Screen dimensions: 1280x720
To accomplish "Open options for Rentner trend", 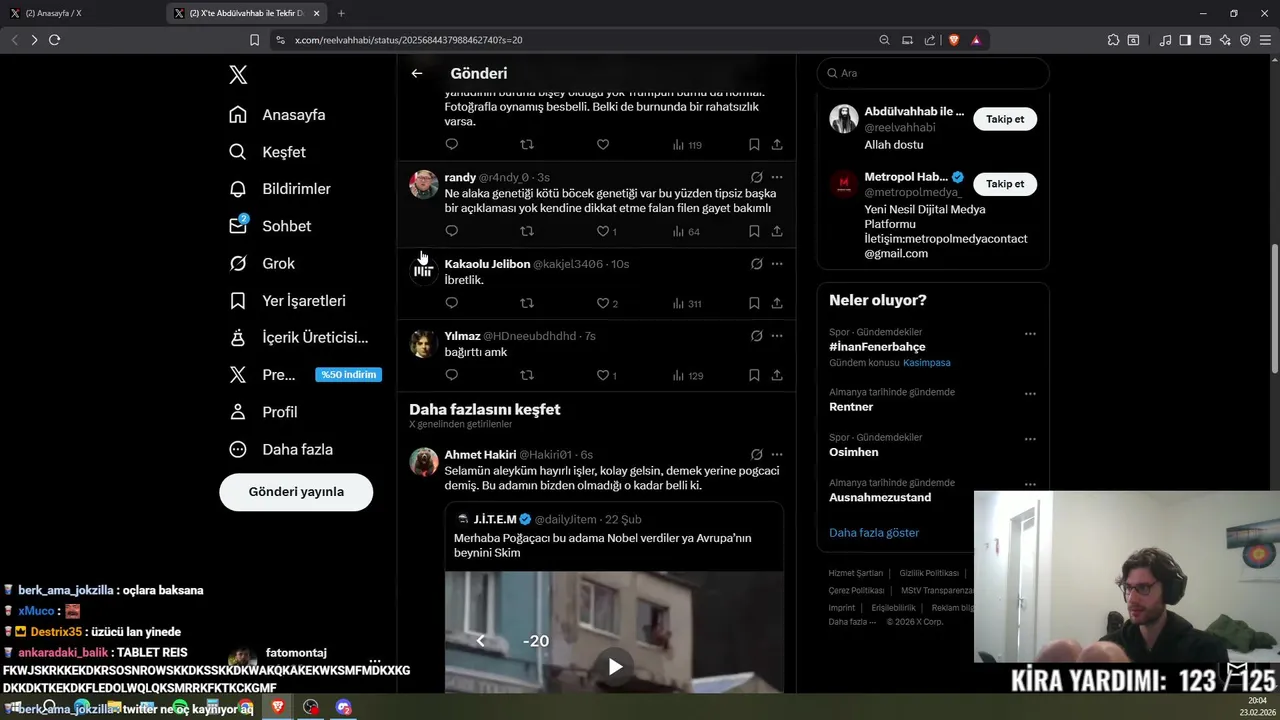I will pyautogui.click(x=1030, y=393).
